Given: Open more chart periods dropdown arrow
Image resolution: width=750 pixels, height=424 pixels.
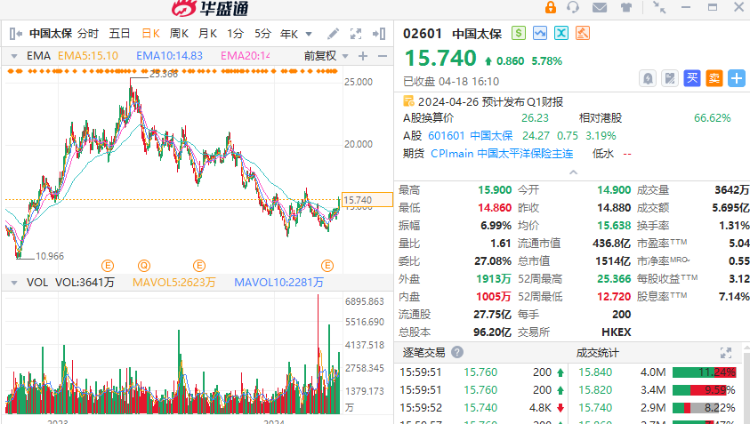Looking at the screenshot, I should [x=309, y=34].
